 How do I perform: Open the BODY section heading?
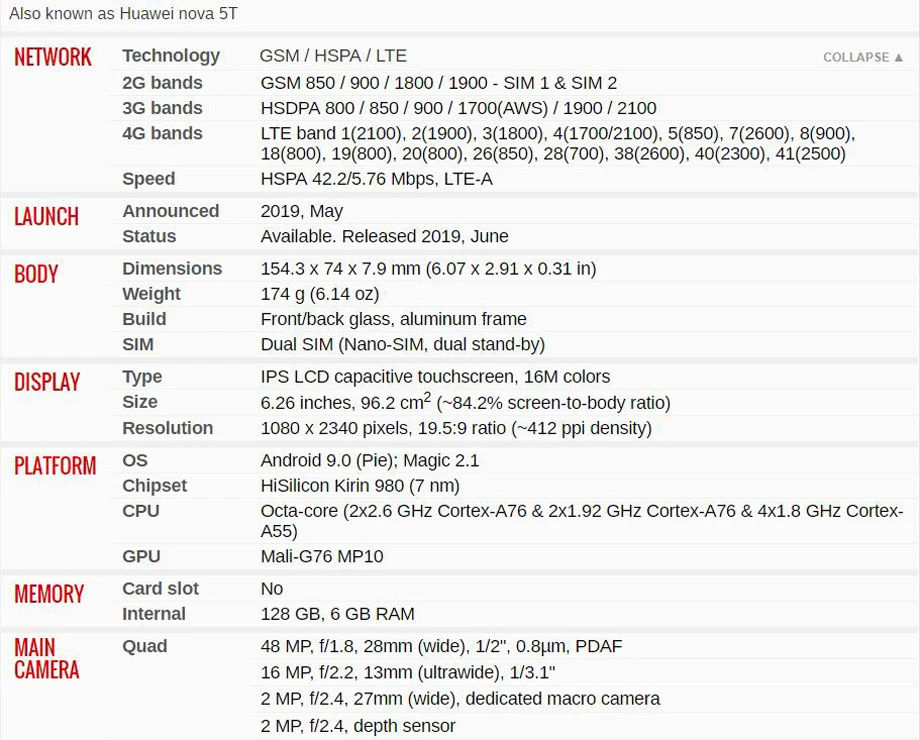coord(36,274)
